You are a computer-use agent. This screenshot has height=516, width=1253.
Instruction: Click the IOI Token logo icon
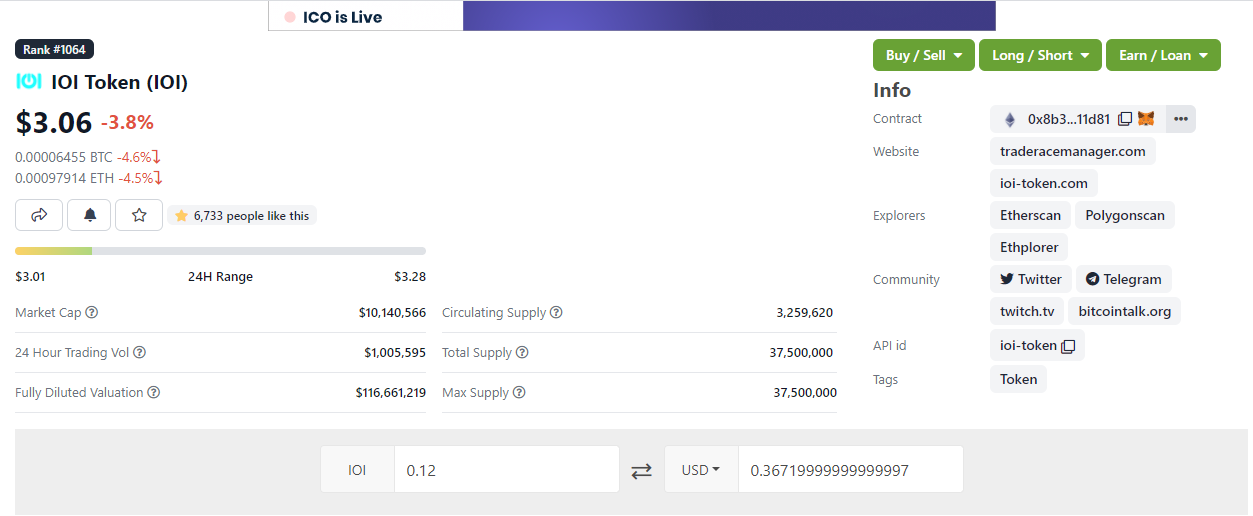click(x=29, y=82)
